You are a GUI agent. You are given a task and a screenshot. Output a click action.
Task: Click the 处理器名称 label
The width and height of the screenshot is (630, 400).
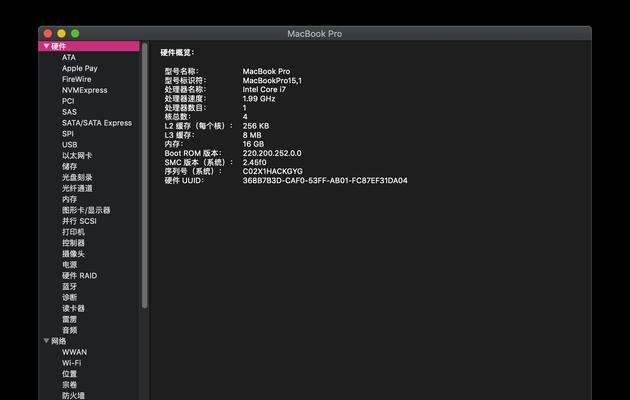pos(185,90)
